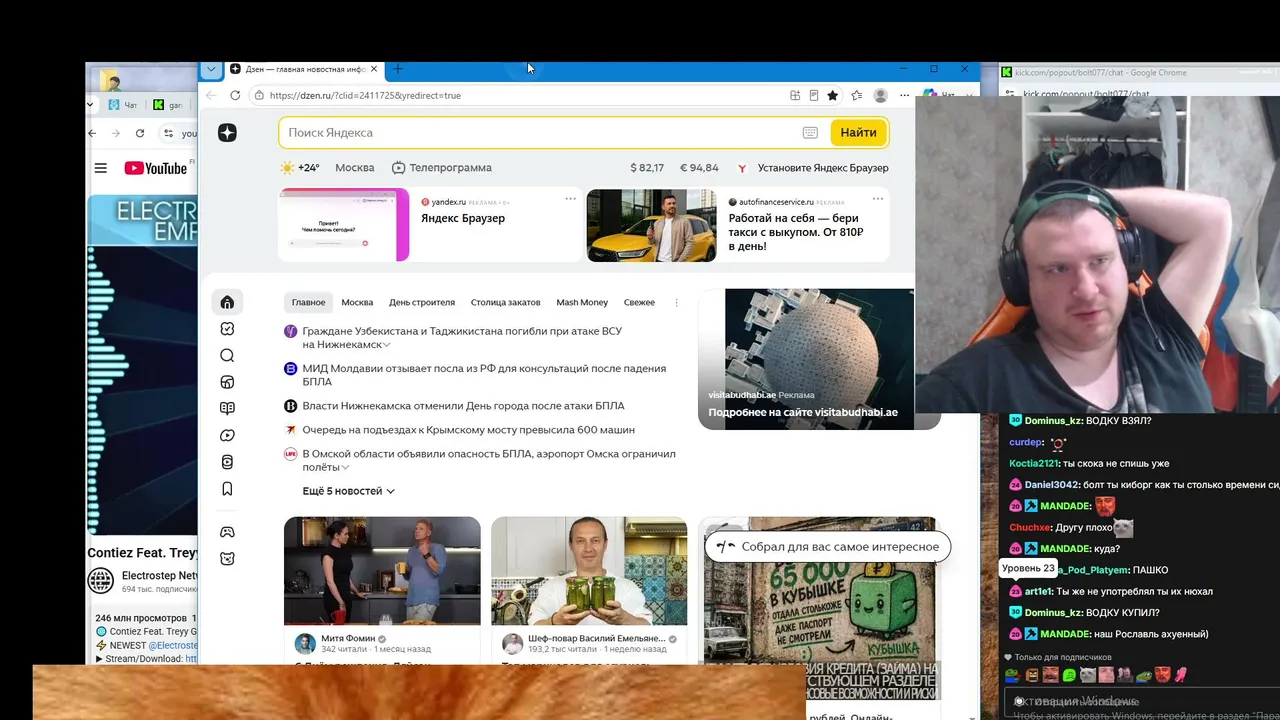Click the extensions icon in address bar
This screenshot has width=1280, height=720.
coord(795,95)
